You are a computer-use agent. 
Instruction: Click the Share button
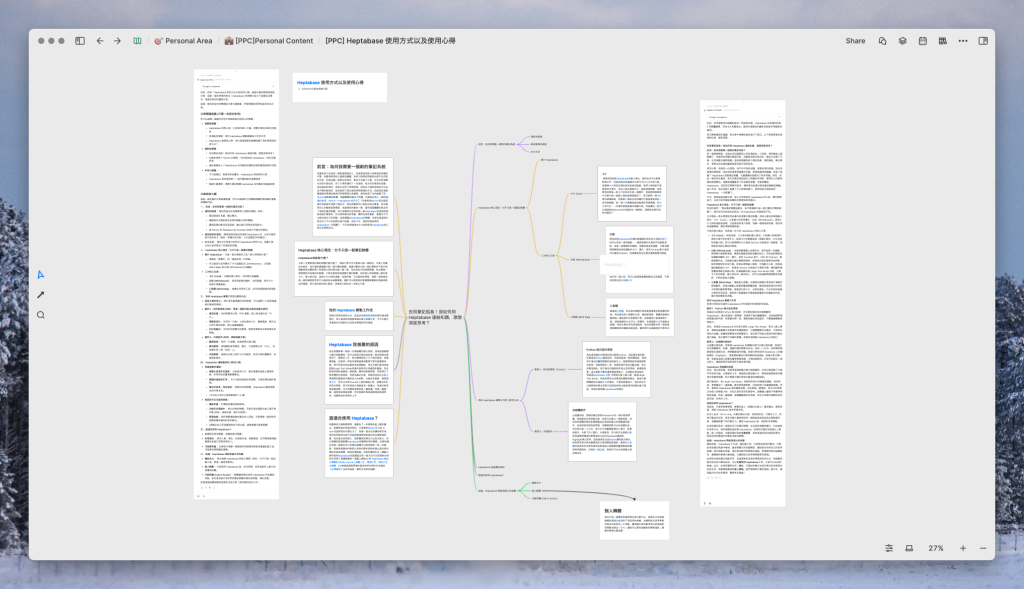pos(855,40)
